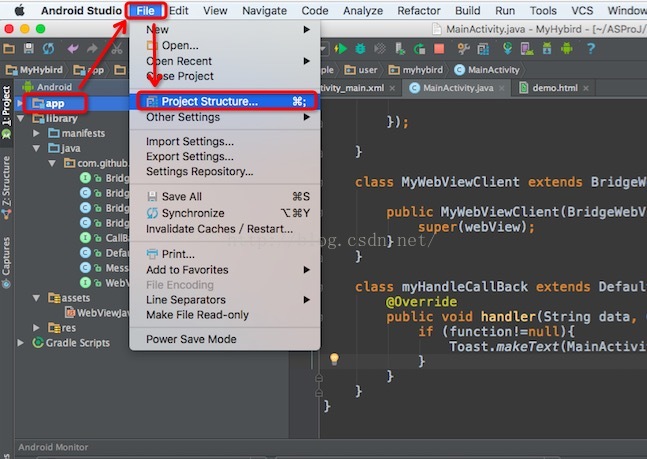Screen dimensions: 647x459
Task: Expand the app module tree node
Action: pyautogui.click(x=20, y=103)
